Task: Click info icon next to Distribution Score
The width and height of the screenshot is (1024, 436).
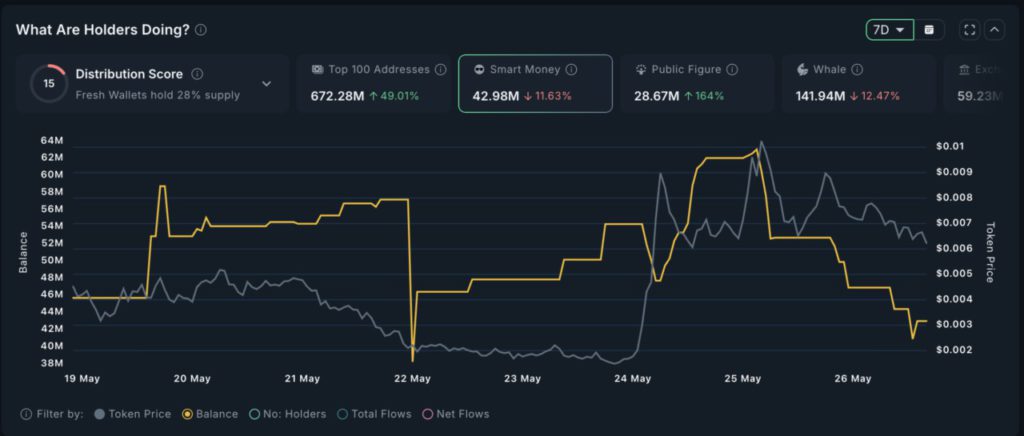Action: (x=197, y=74)
